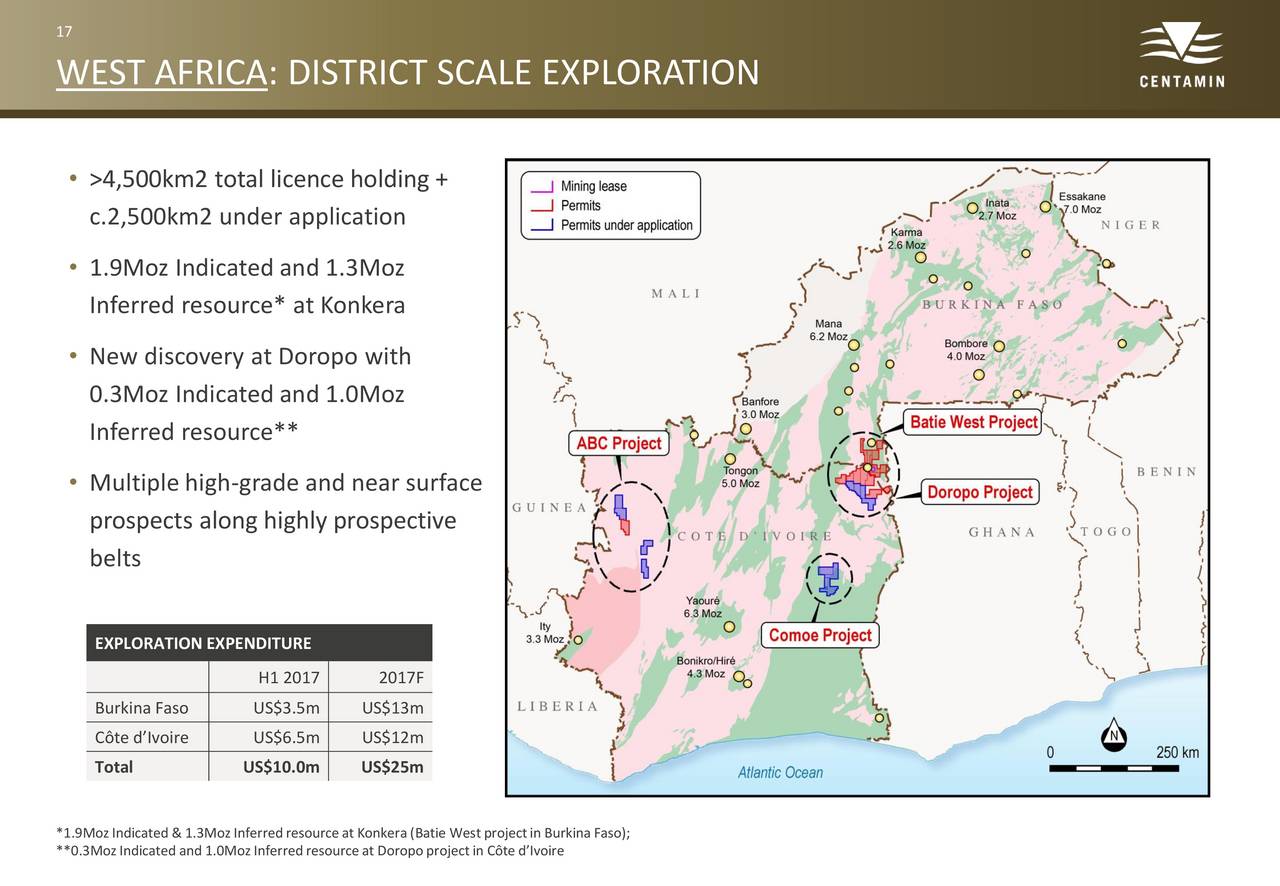Viewport: 1280px width, 886px height.
Task: Click the Mining lease legend swatch
Action: (x=540, y=186)
